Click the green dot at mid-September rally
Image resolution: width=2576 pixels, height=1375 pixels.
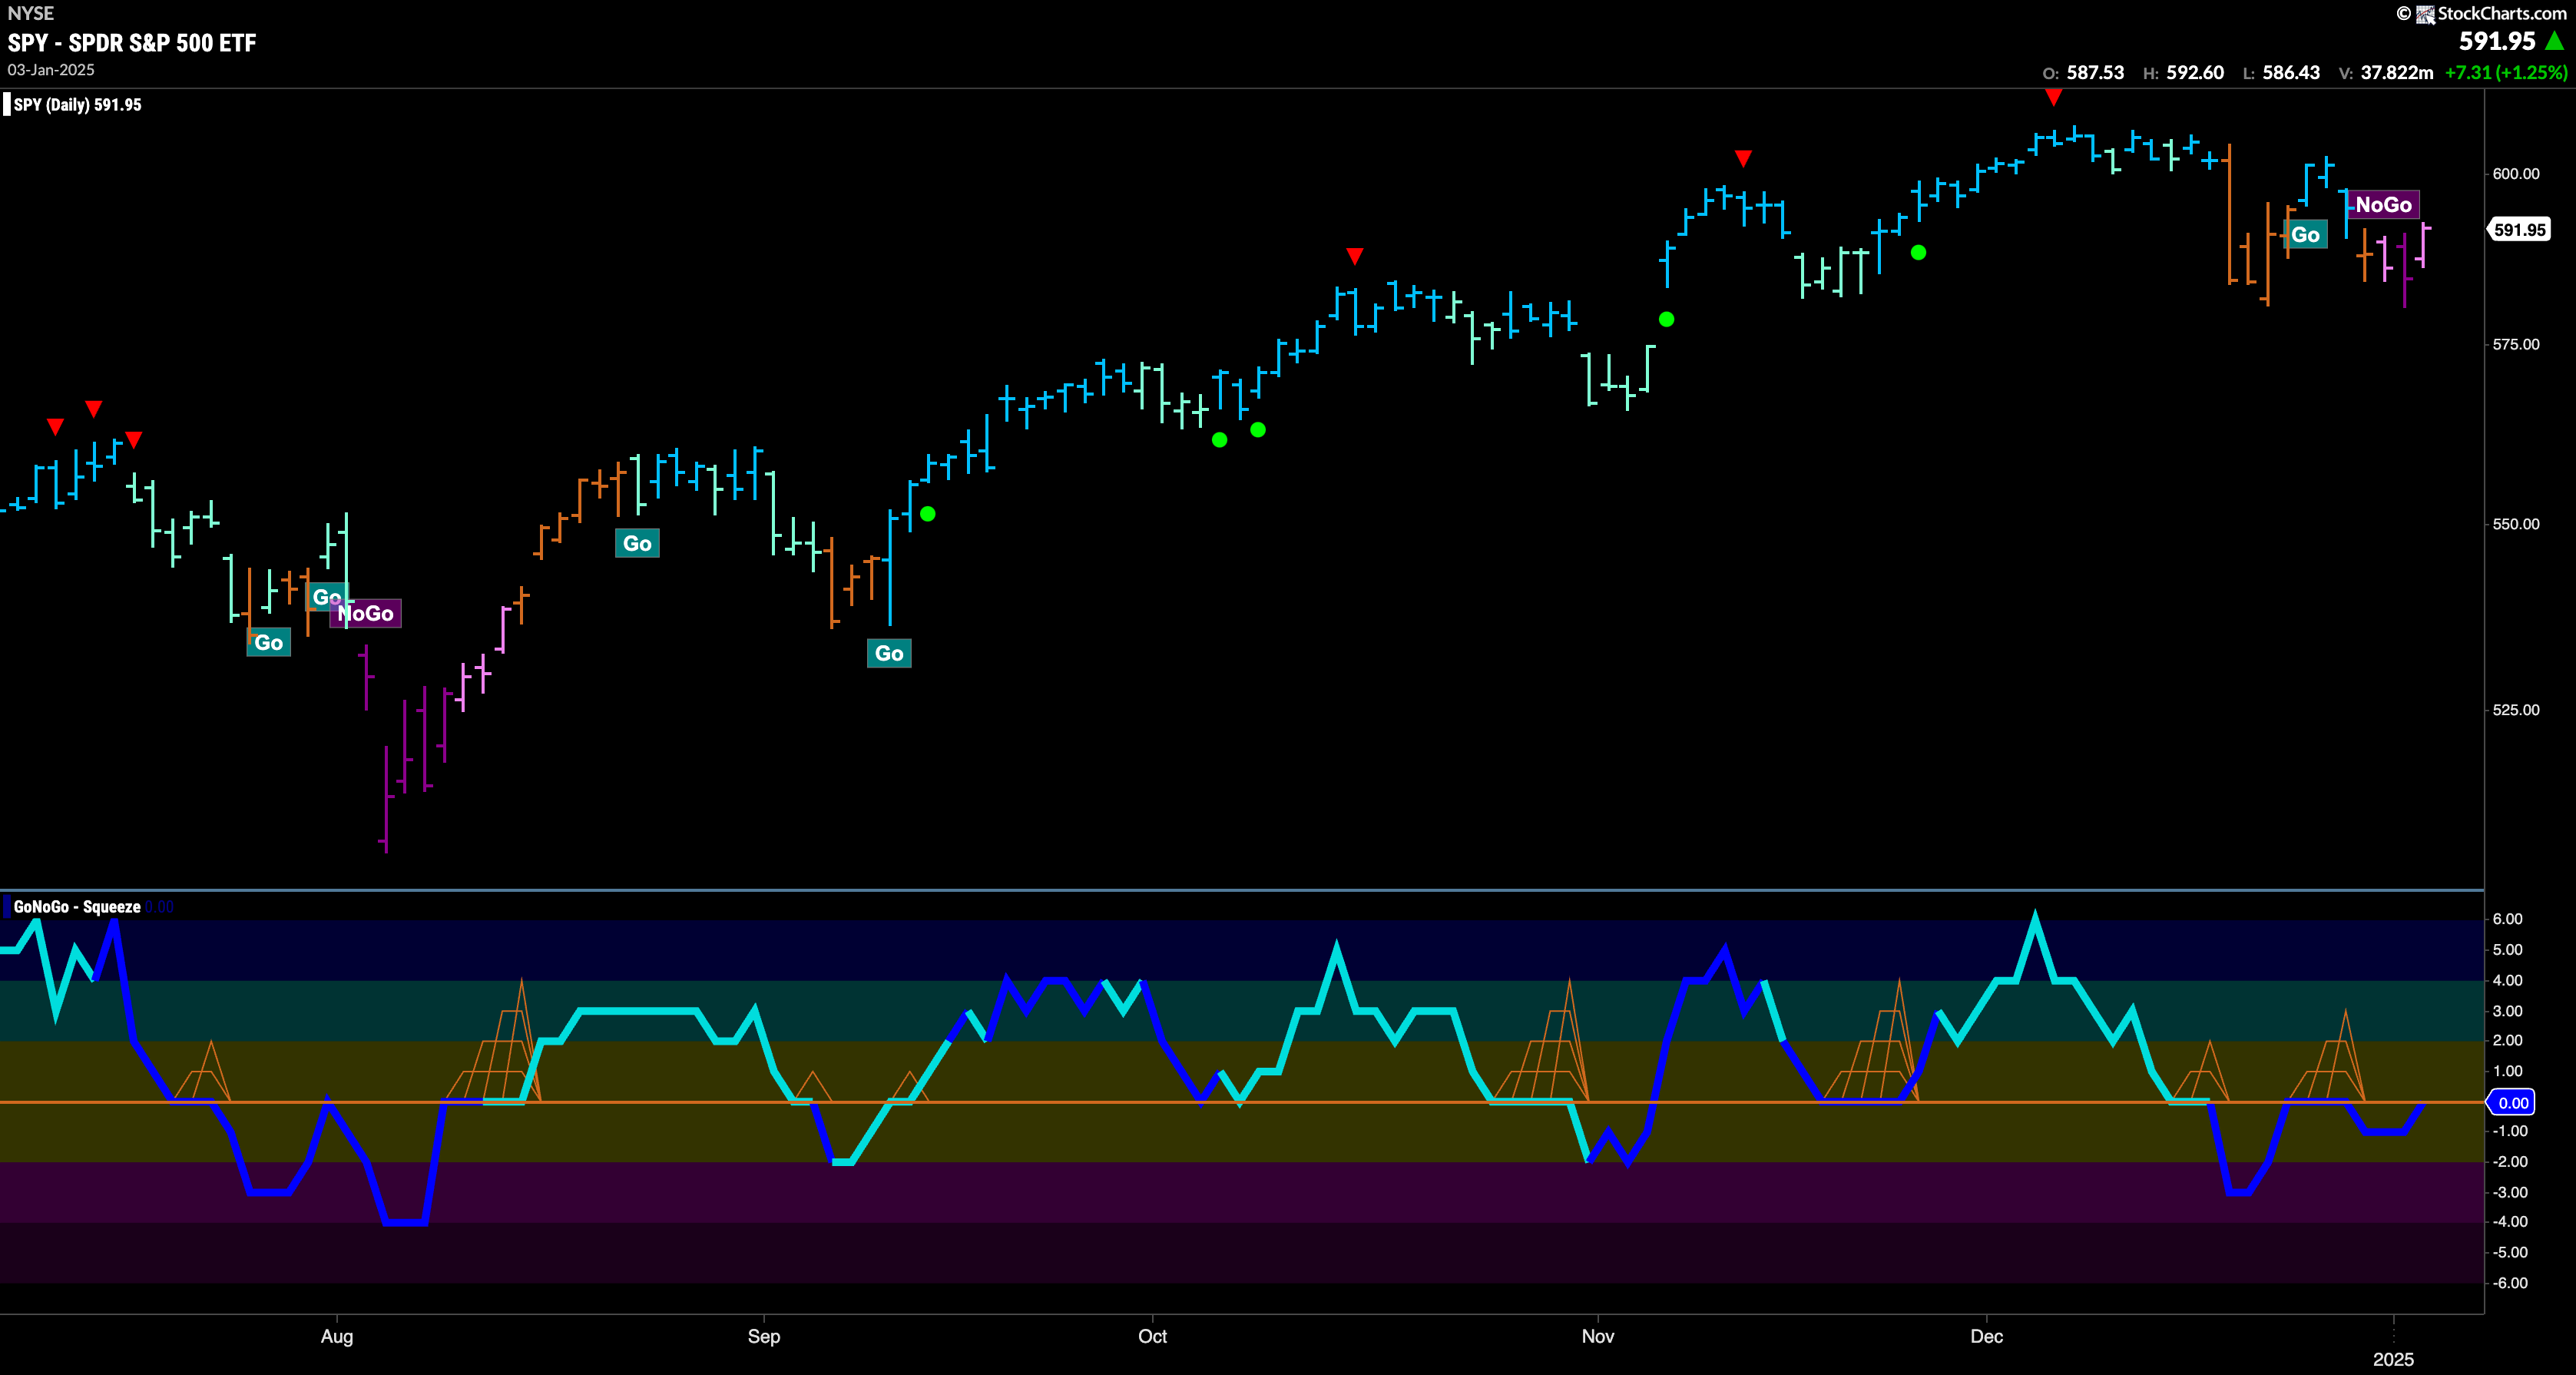click(x=928, y=514)
